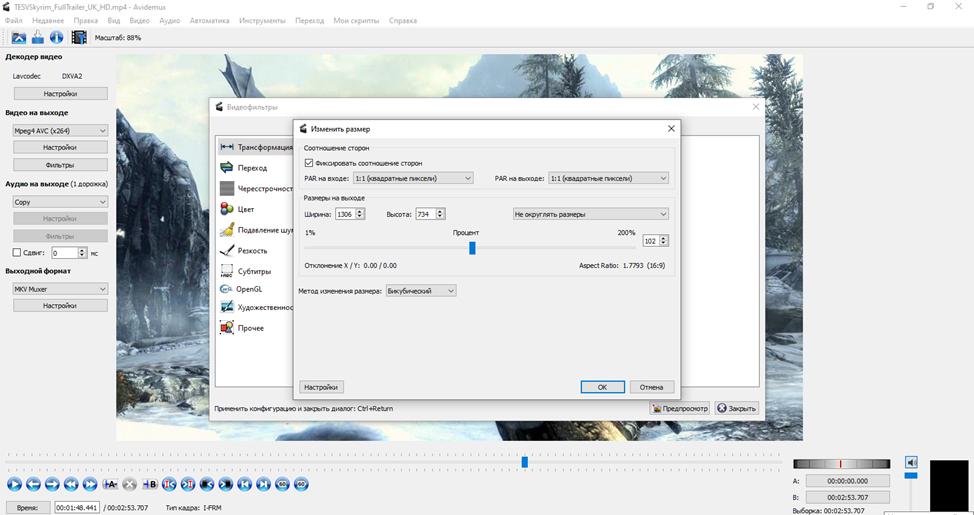Open the Видео menu

click(x=139, y=21)
